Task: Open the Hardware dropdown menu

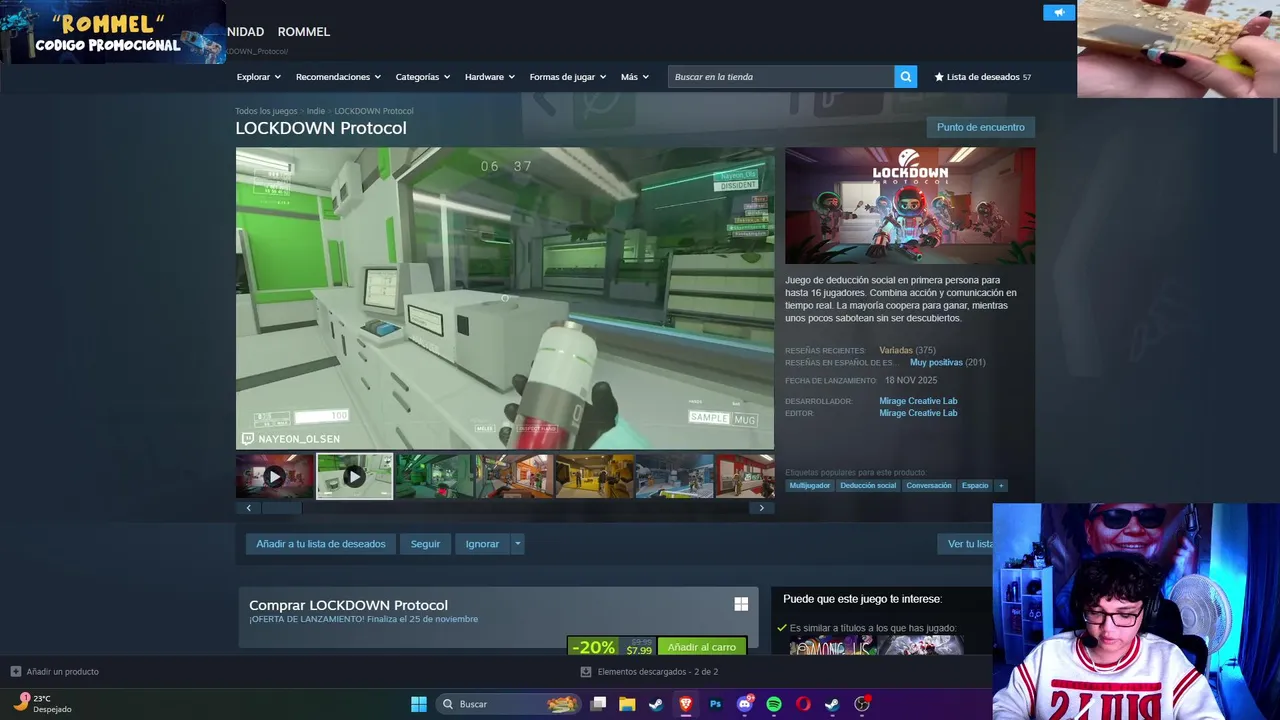Action: pyautogui.click(x=490, y=77)
